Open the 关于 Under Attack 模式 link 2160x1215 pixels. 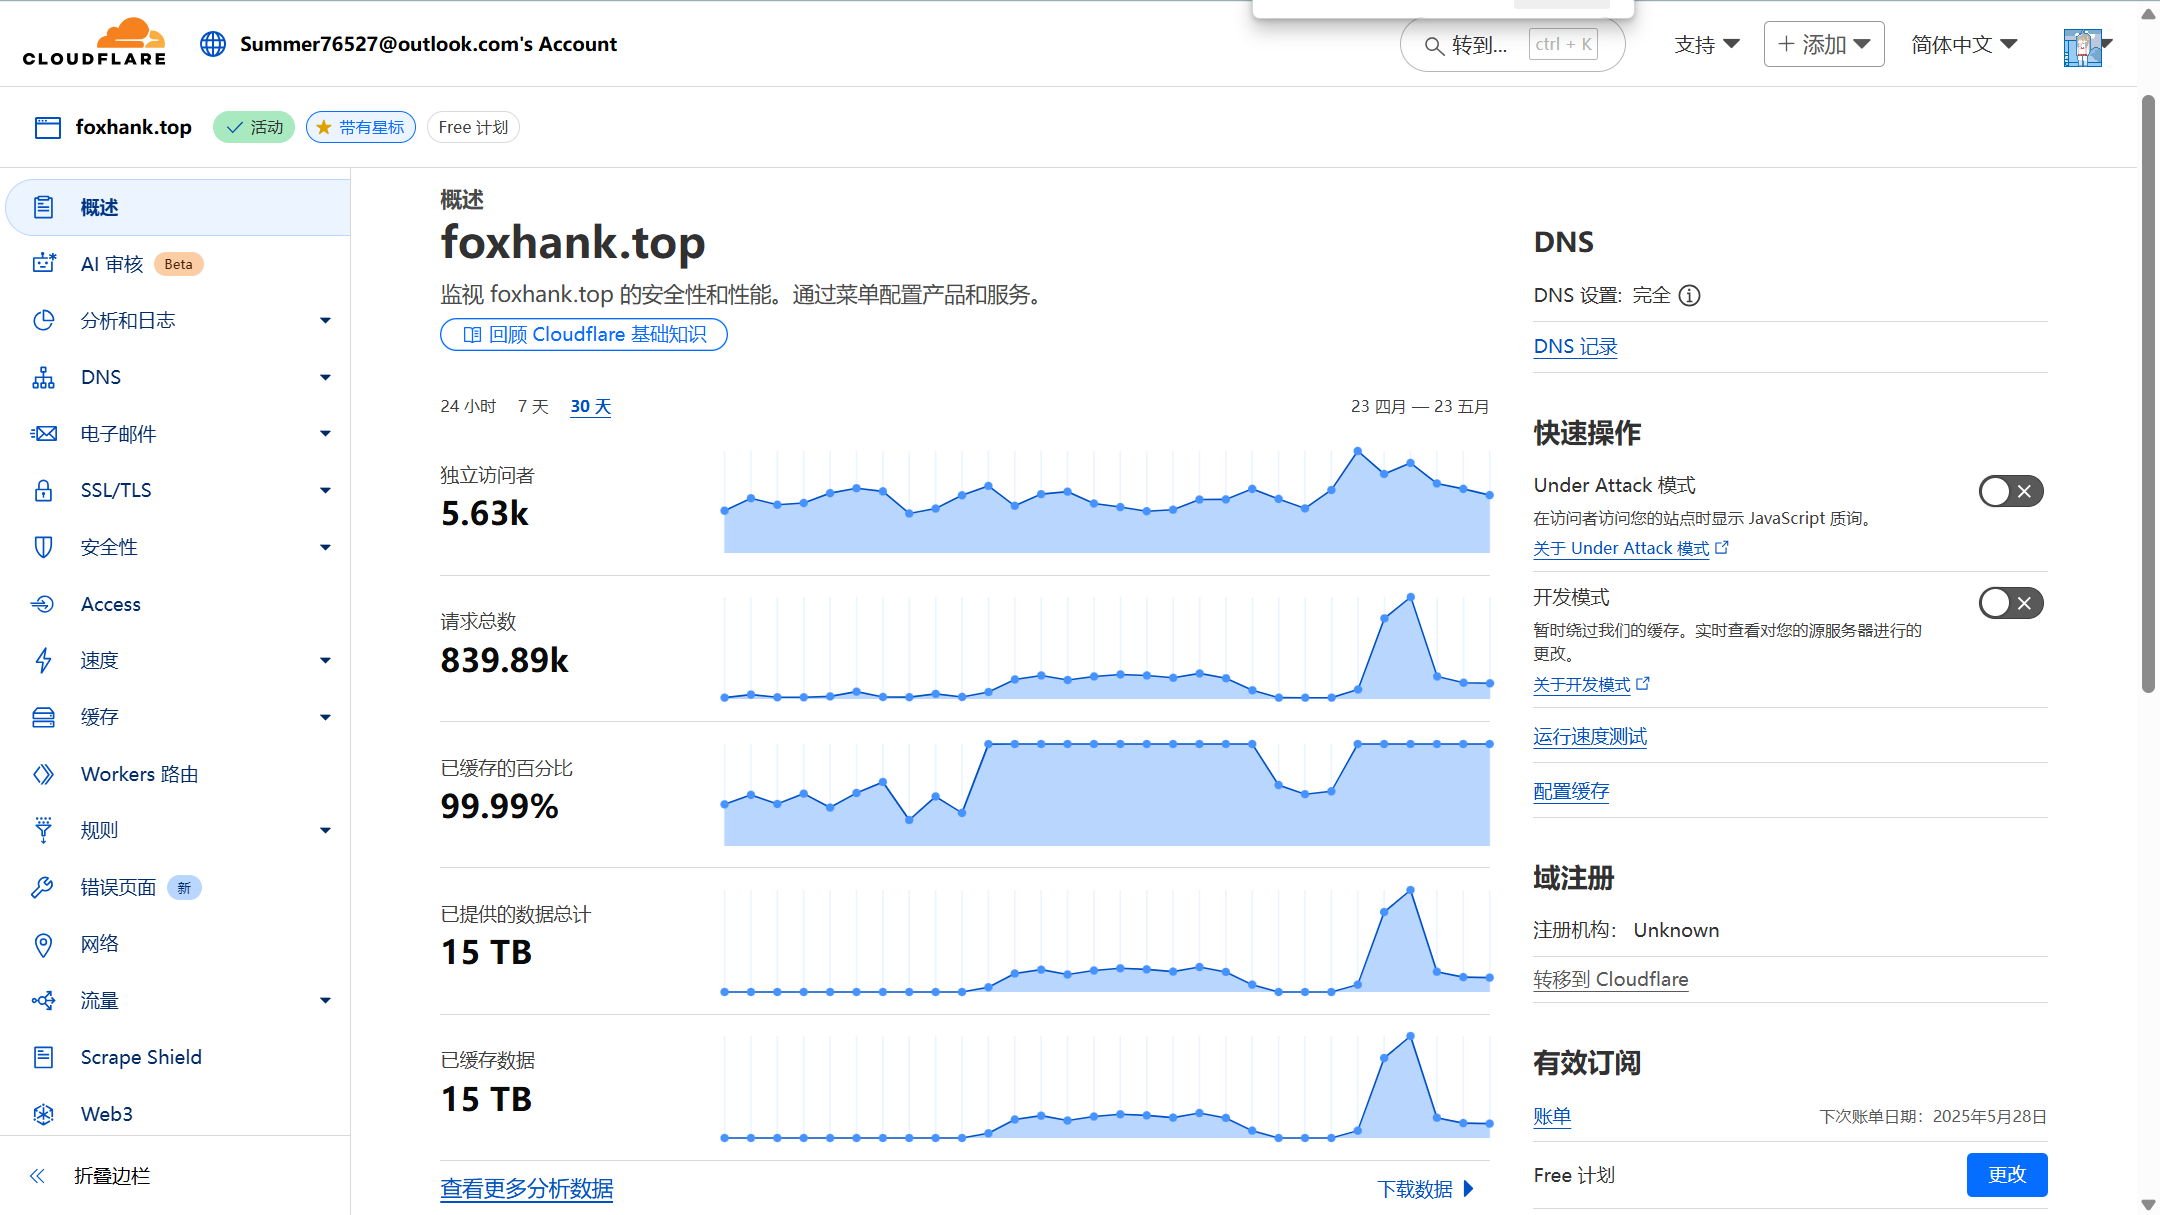(1631, 548)
